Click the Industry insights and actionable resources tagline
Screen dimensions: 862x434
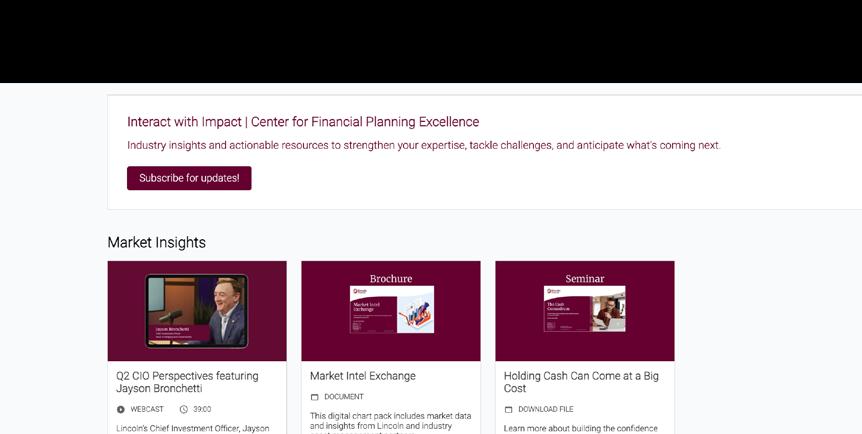coord(423,145)
